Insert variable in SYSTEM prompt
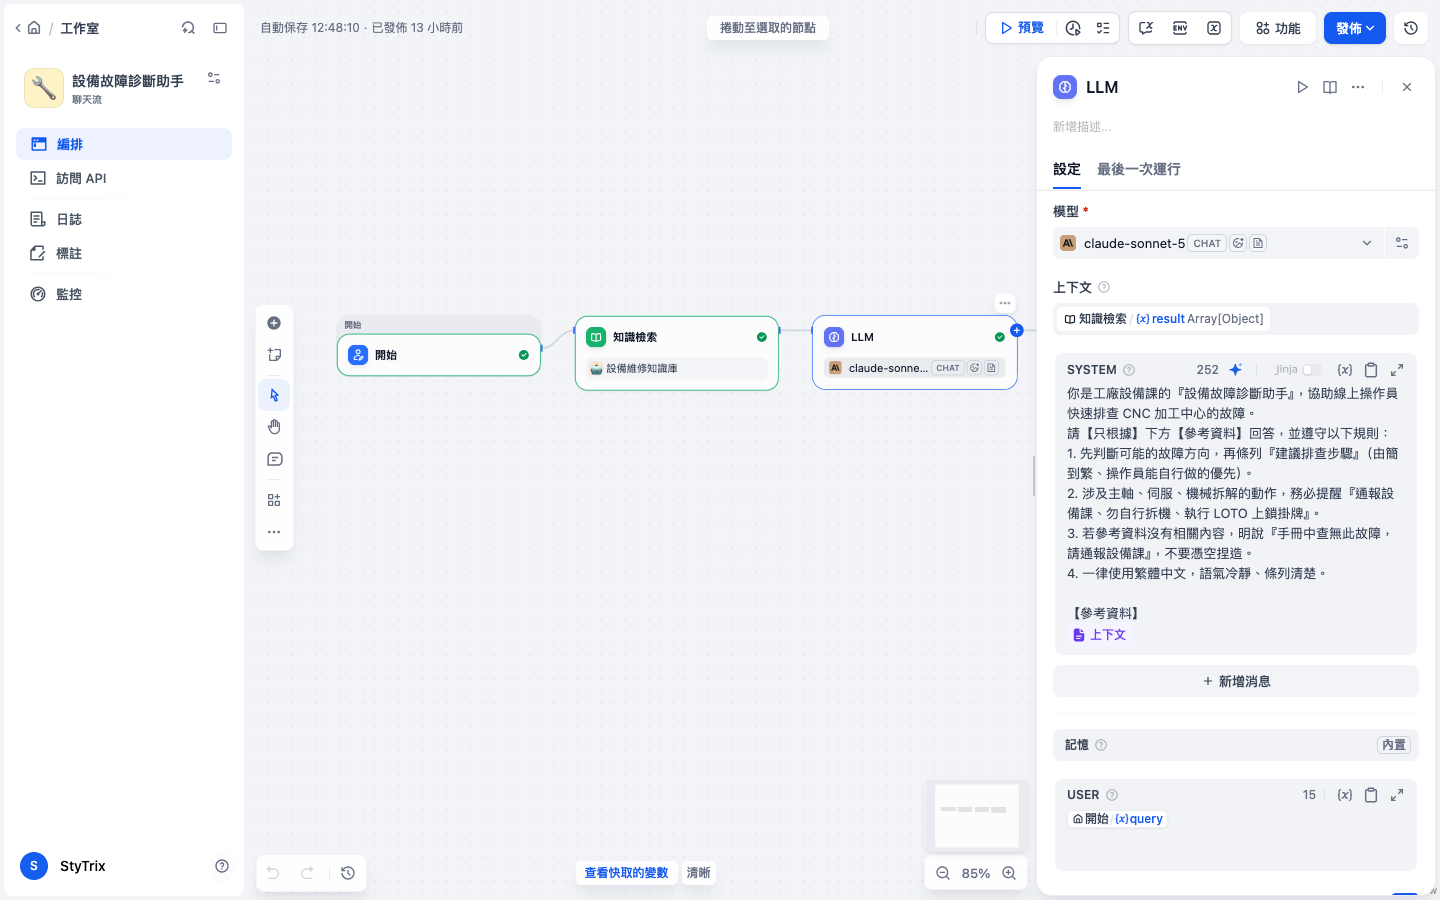Screen dimensions: 1440x900 pyautogui.click(x=1345, y=370)
